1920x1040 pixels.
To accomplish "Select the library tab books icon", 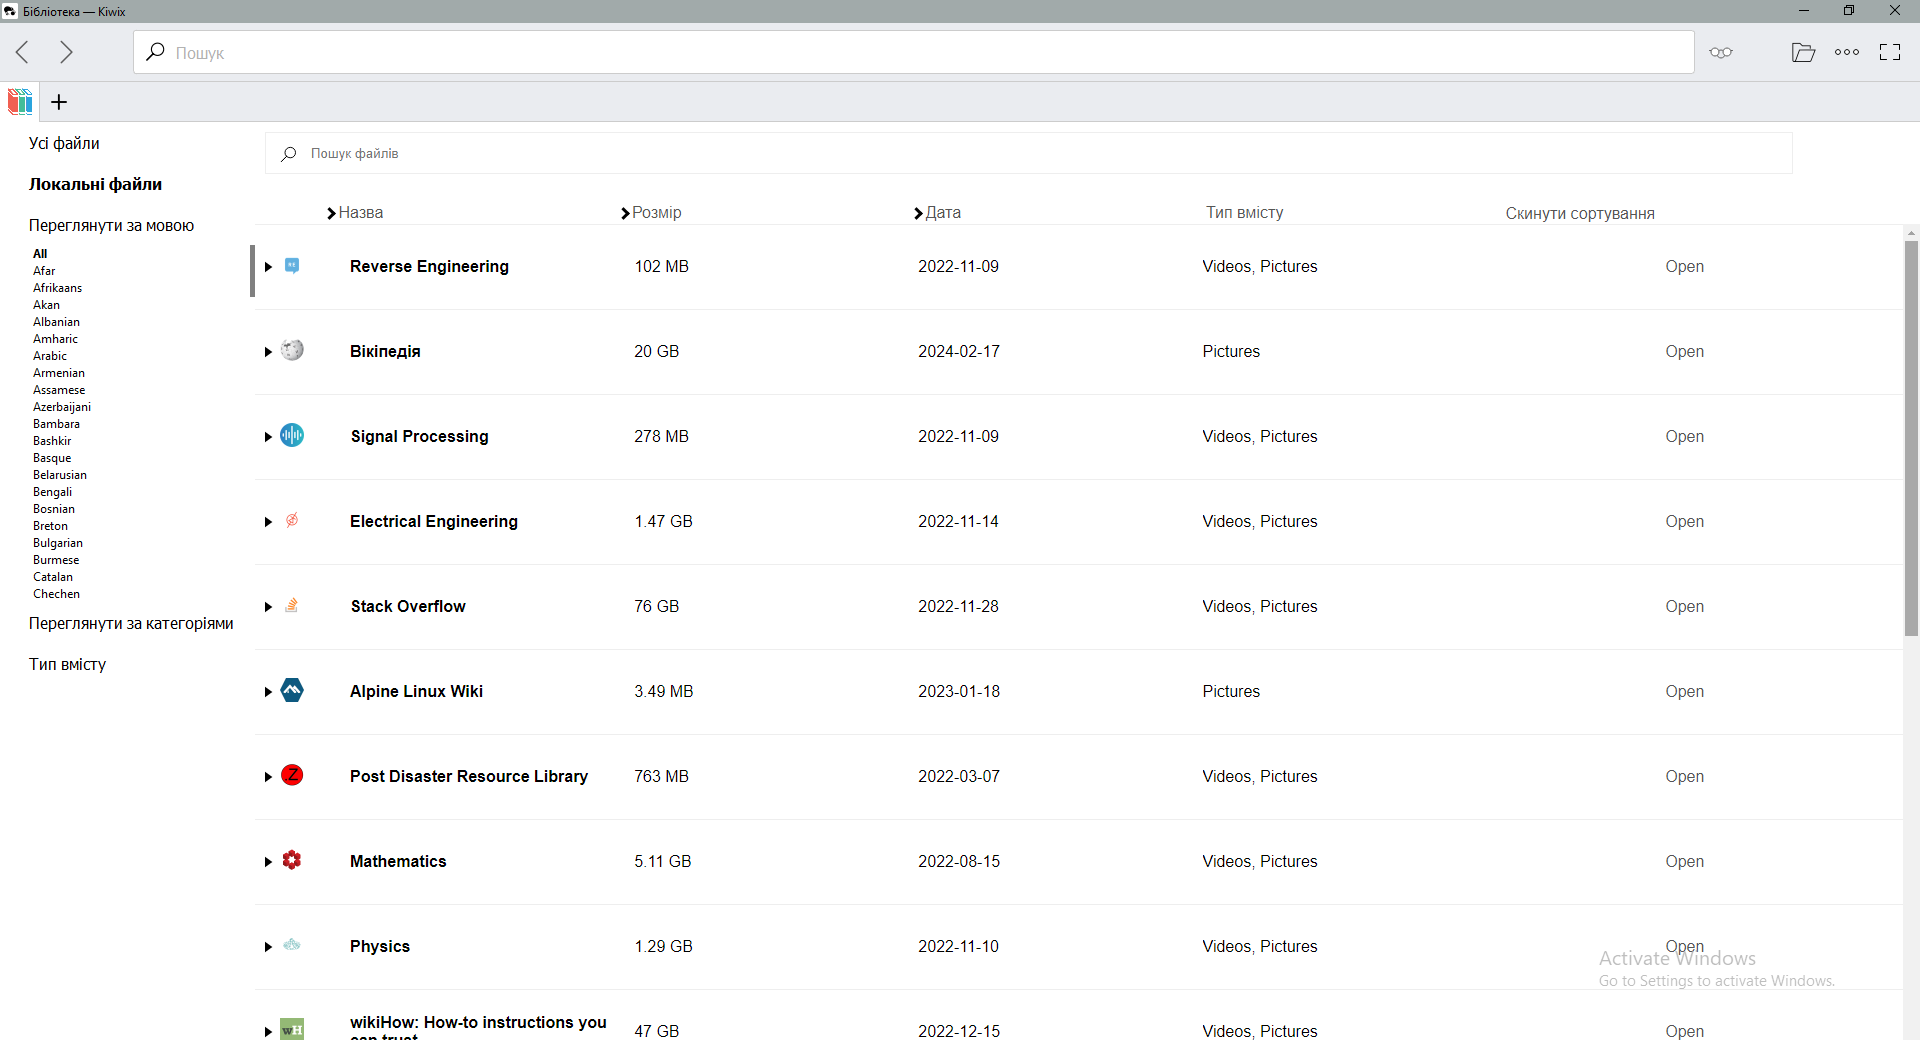I will coord(20,102).
